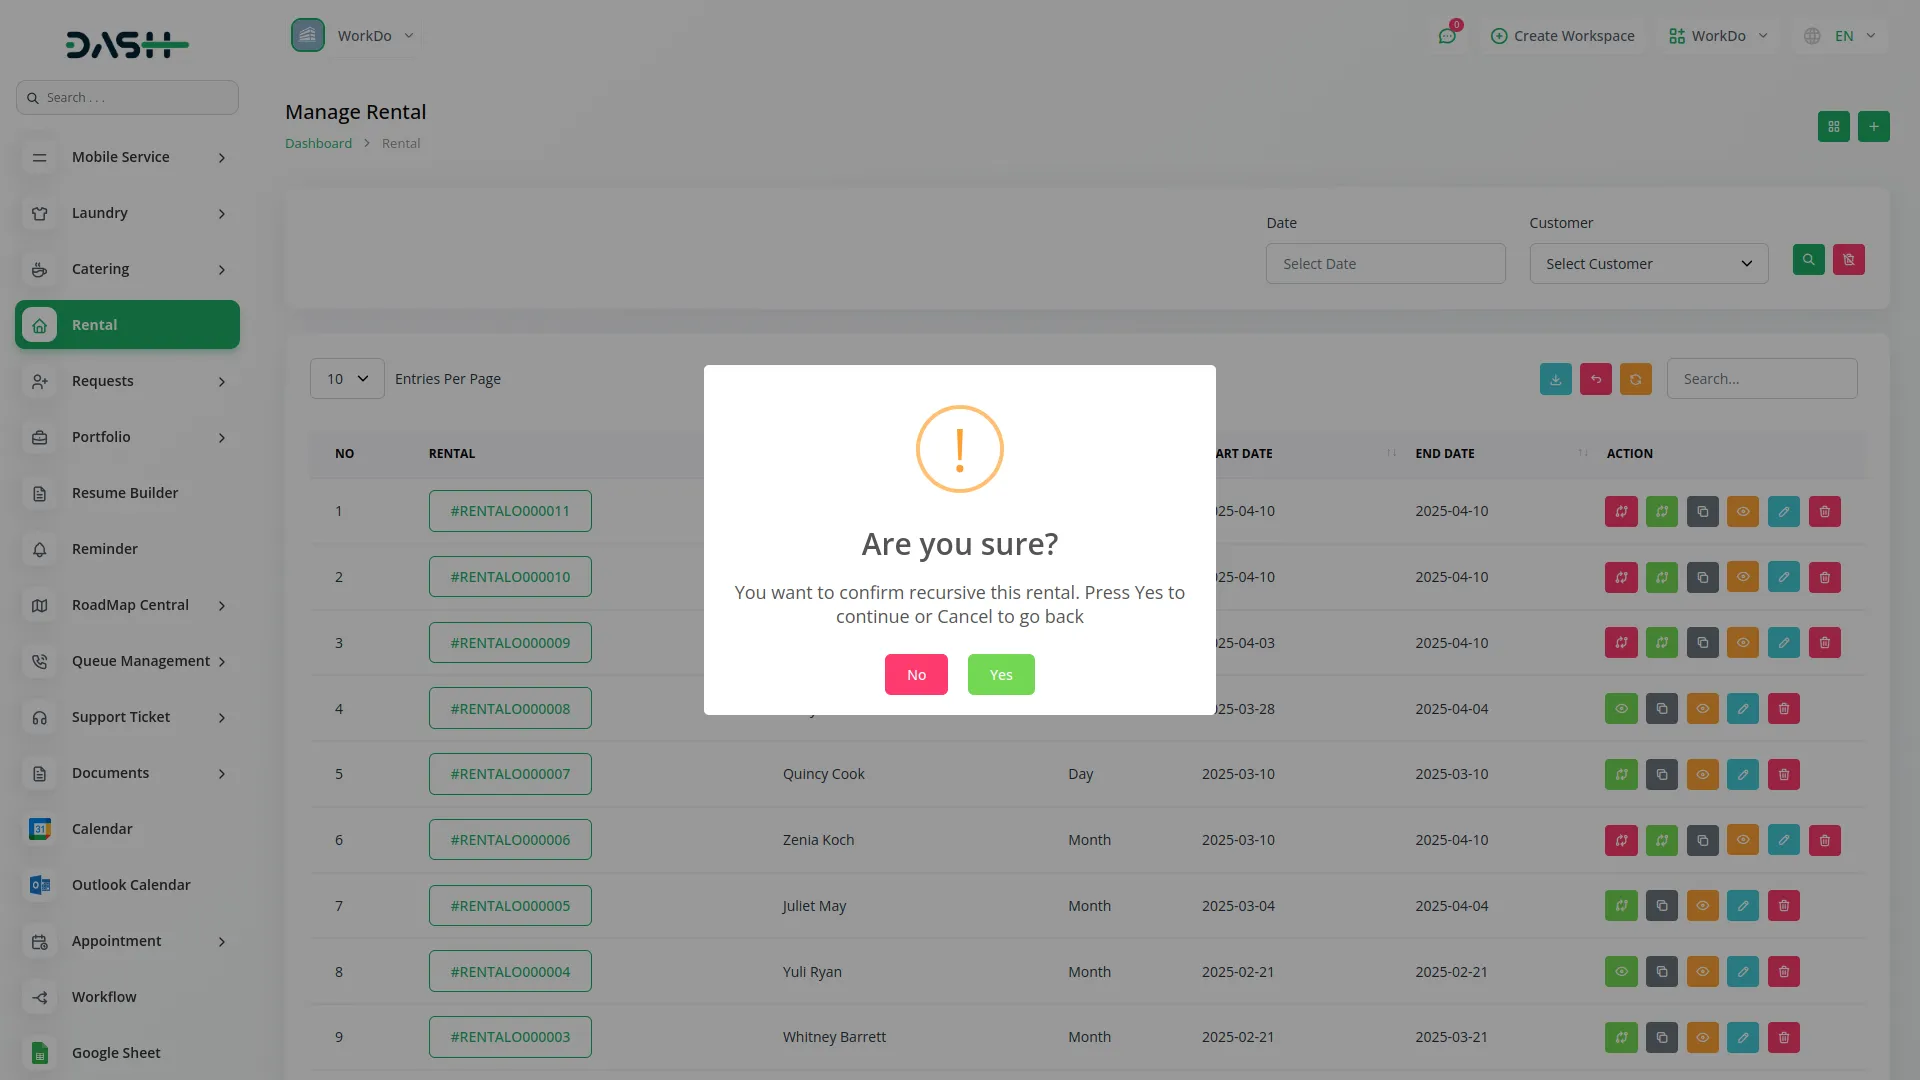Expand the Appointment sidebar section
The image size is (1920, 1080).
point(127,941)
